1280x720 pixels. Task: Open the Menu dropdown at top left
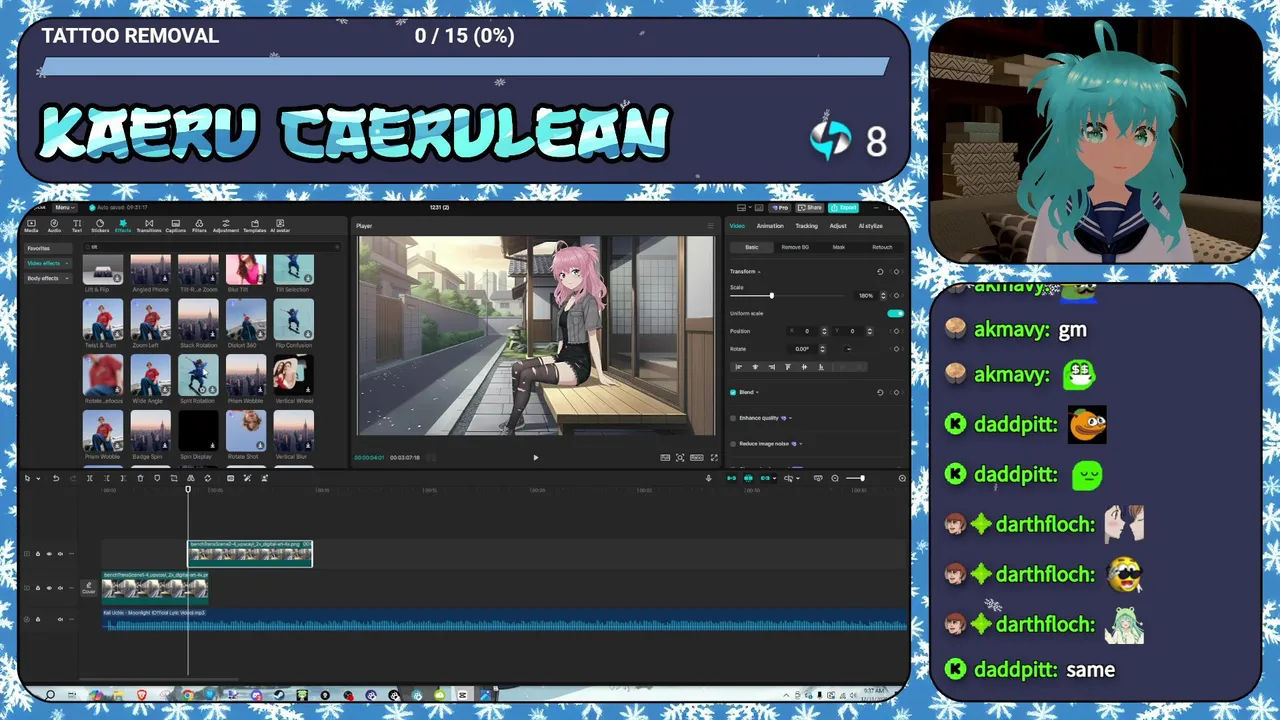point(63,207)
